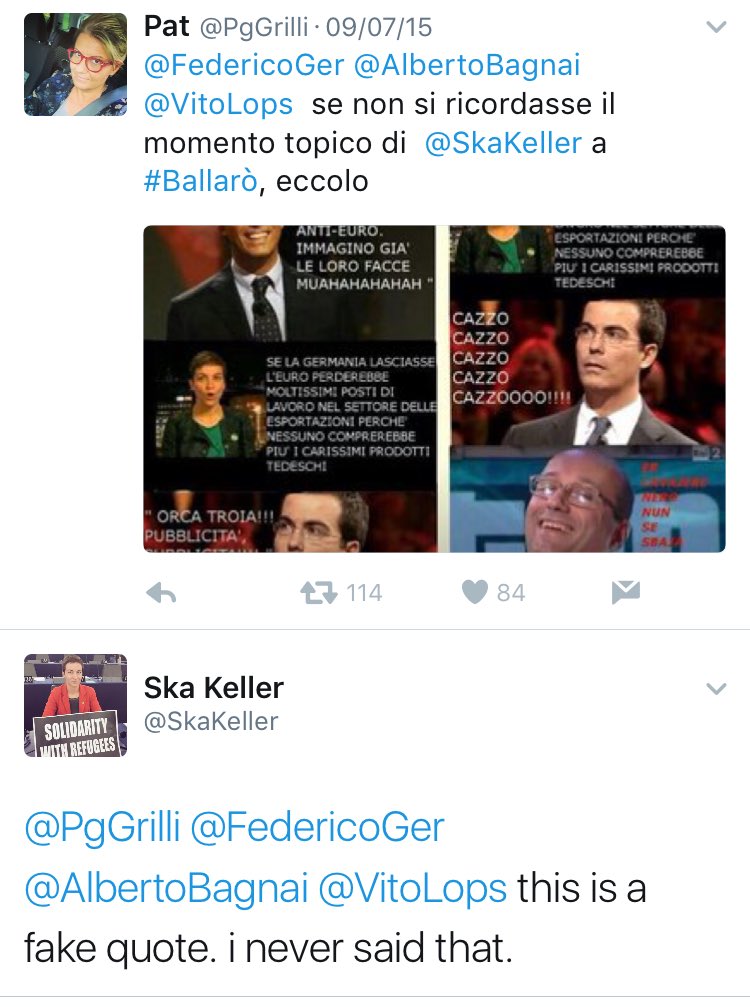Send Pat's tweet via the direct message envelope icon
Viewport: 750px width, 1007px height.
click(625, 592)
